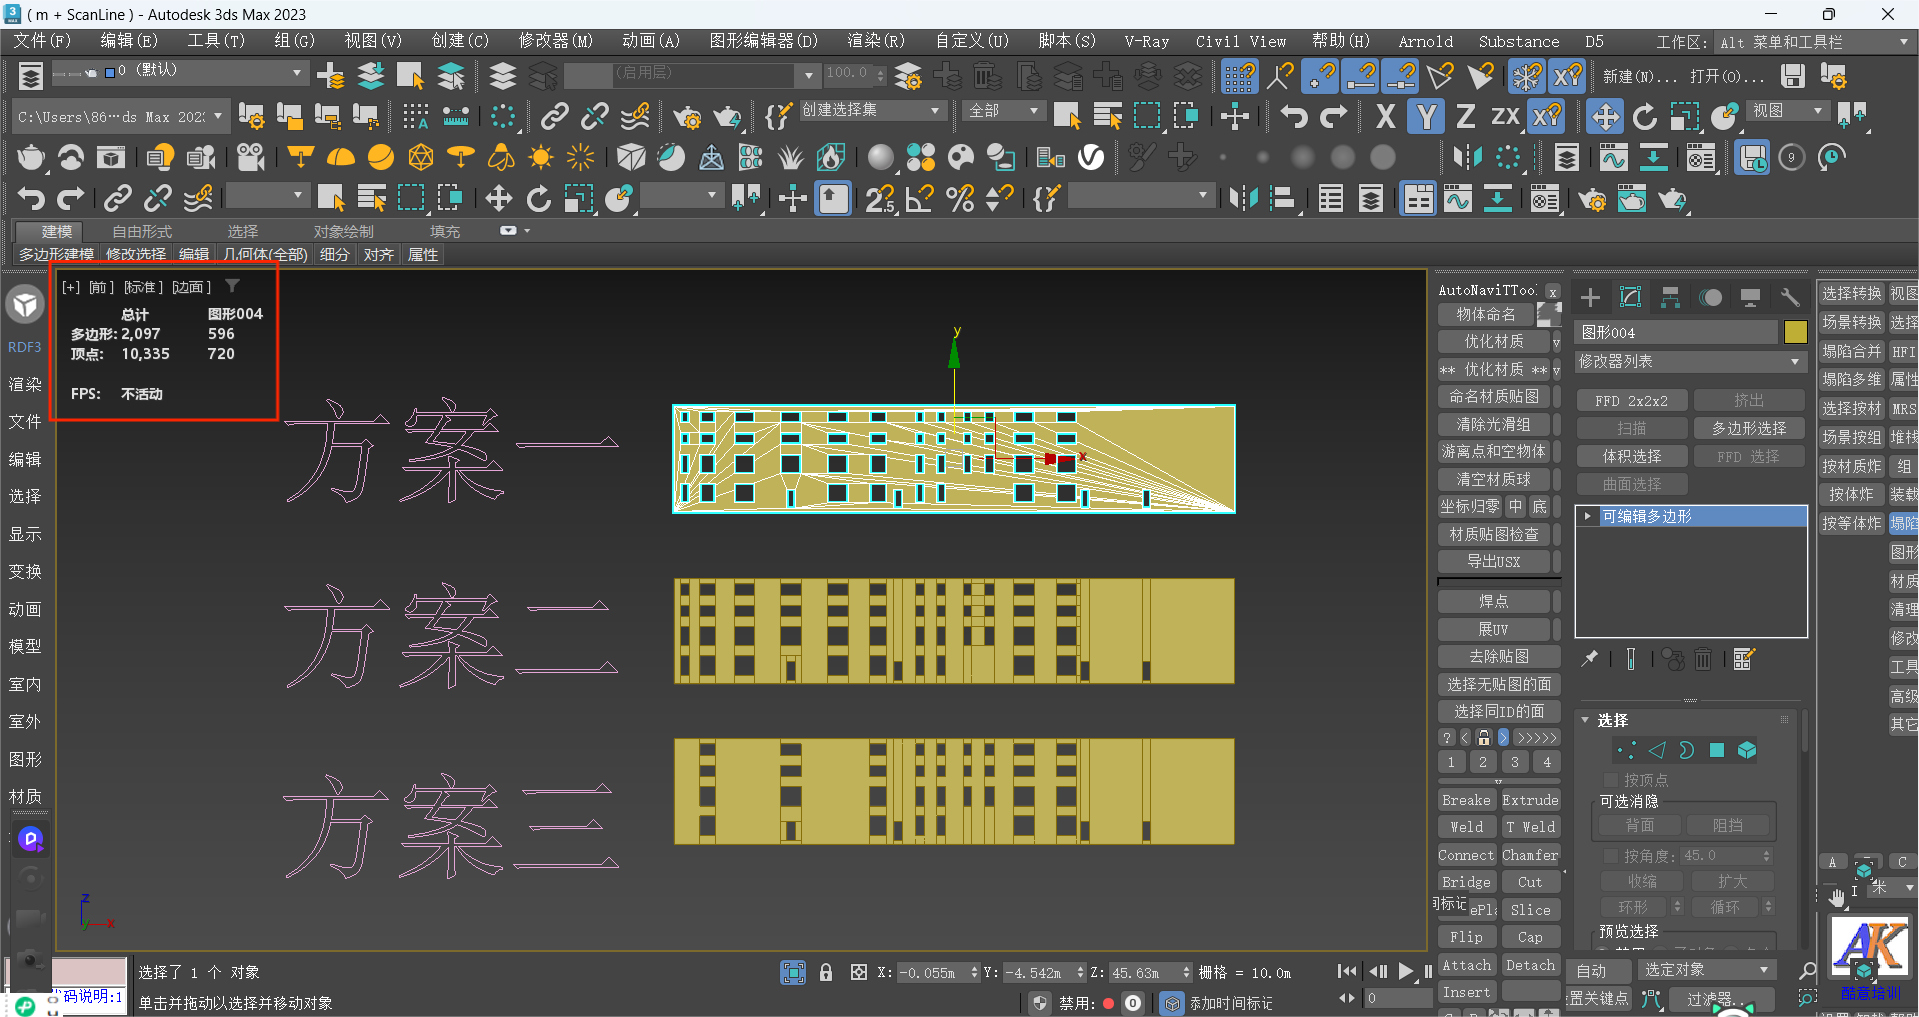1919x1017 pixels.
Task: Open the 视图 reference coordinate dropdown
Action: click(1788, 110)
